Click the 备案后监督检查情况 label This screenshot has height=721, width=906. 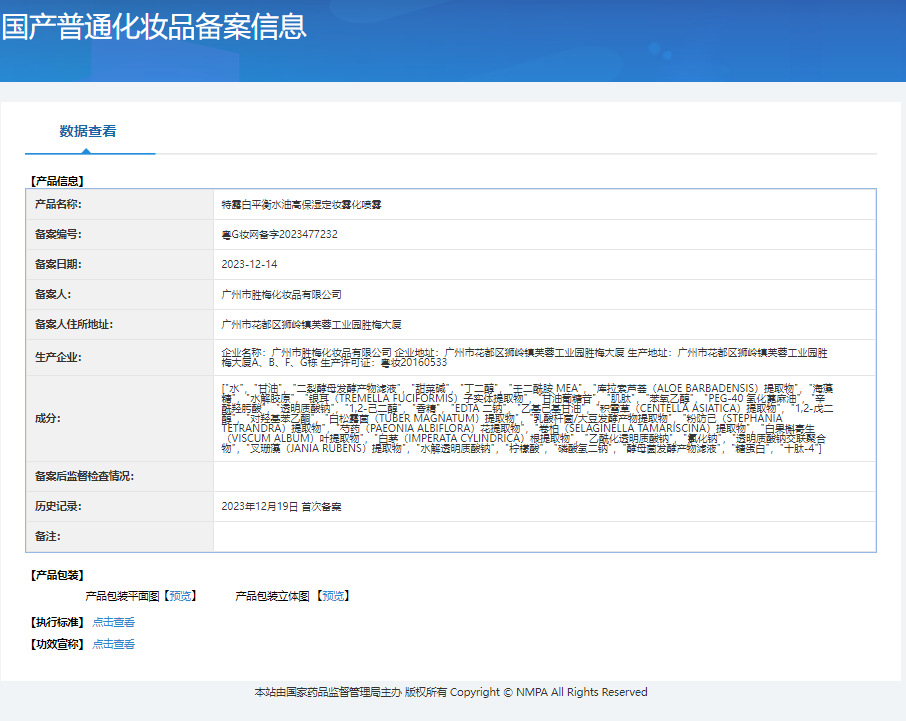tap(84, 476)
